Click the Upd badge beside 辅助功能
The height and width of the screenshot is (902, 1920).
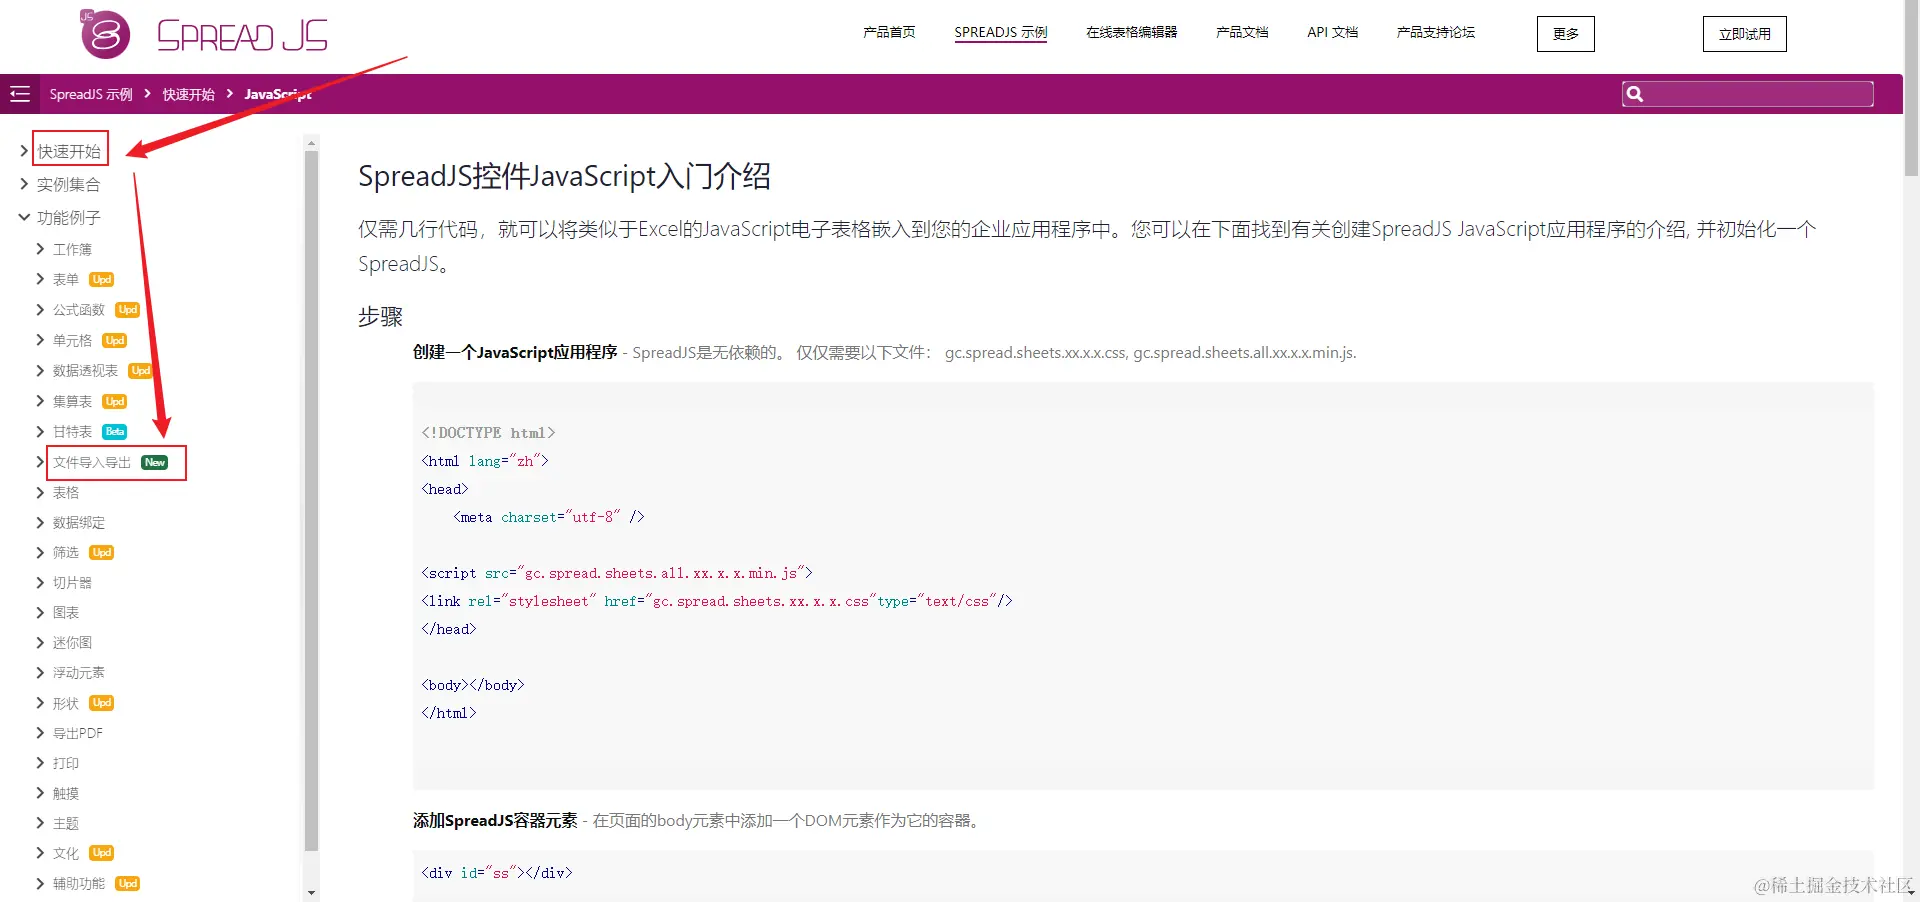[x=128, y=884]
